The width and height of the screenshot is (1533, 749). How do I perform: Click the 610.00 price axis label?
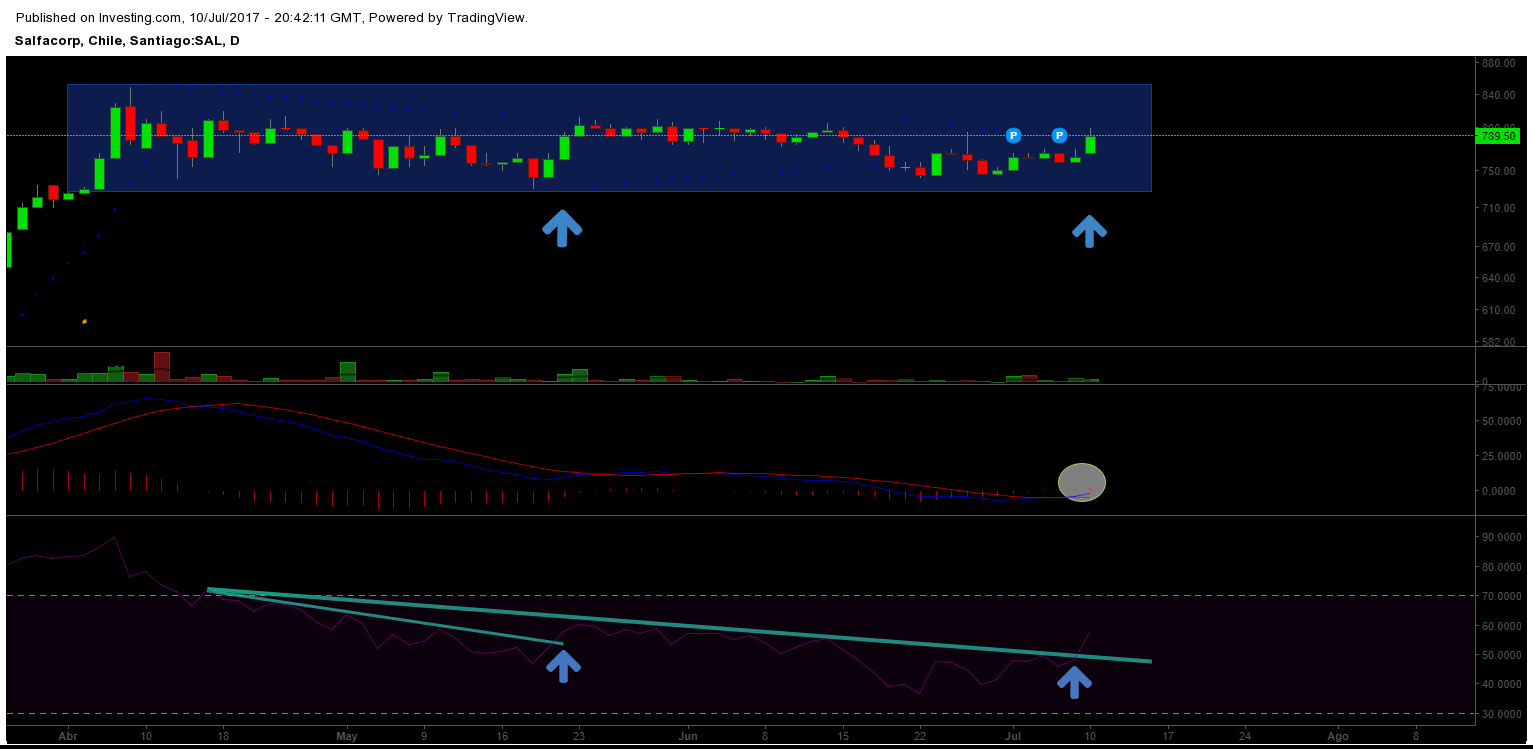pos(1498,311)
